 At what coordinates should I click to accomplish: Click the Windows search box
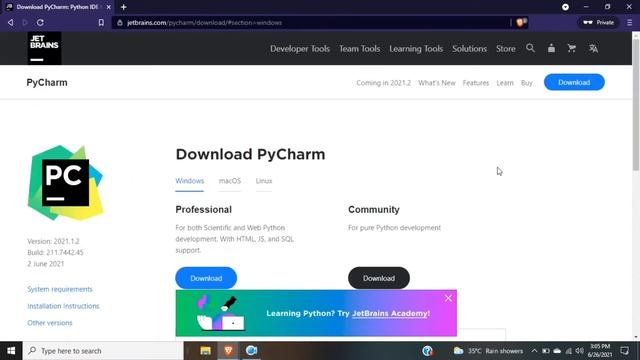[103, 351]
